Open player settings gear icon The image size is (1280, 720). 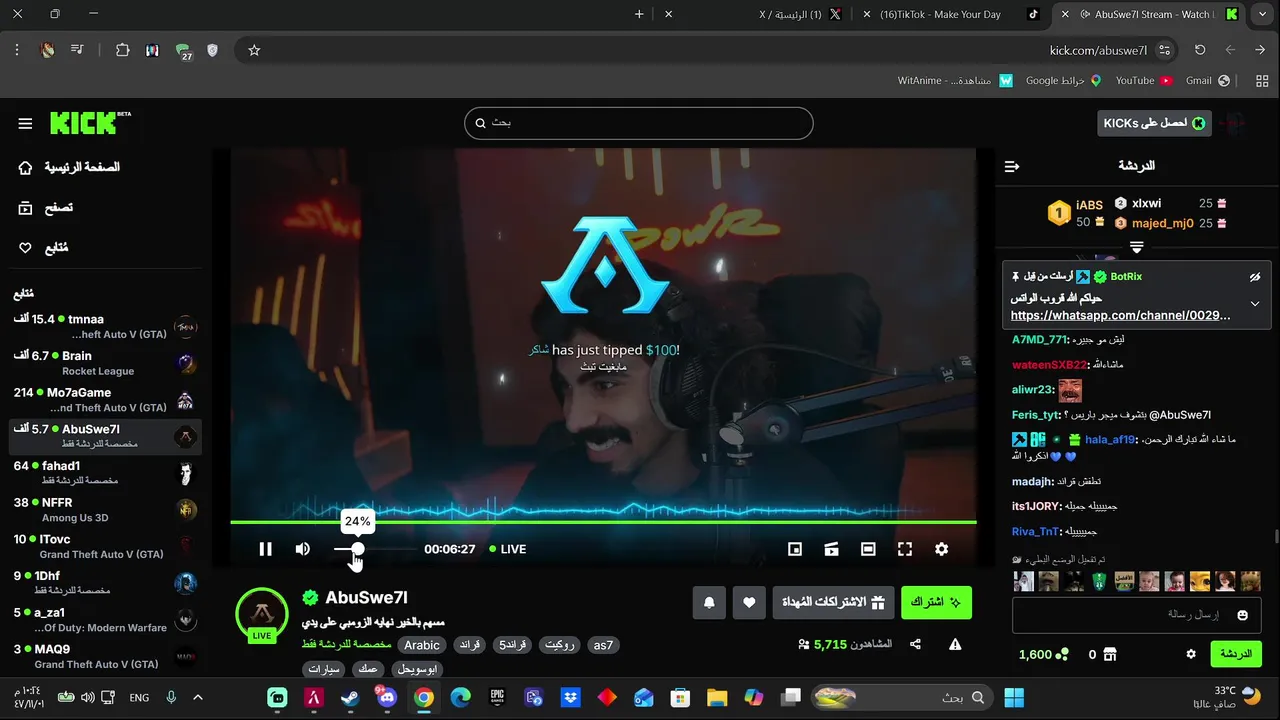tap(941, 549)
